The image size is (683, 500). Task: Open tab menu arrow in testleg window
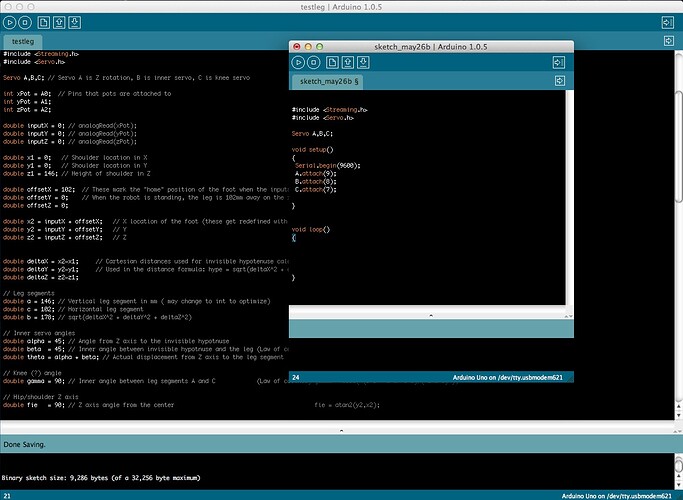pos(669,41)
